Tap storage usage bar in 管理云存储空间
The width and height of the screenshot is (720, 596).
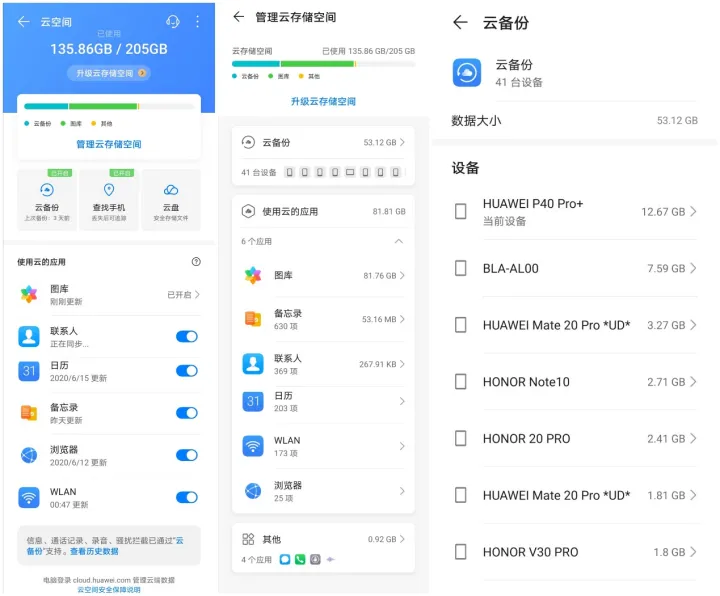tap(323, 64)
